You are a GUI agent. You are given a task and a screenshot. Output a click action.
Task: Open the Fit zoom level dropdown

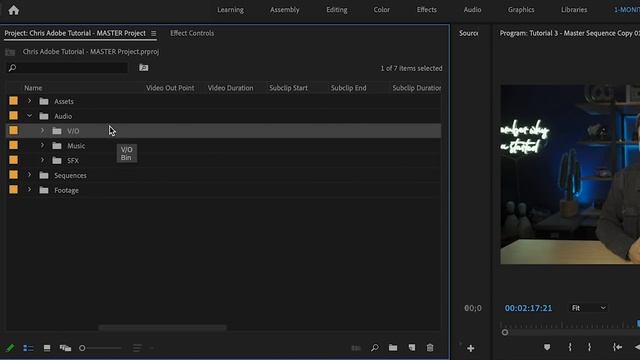(x=588, y=308)
